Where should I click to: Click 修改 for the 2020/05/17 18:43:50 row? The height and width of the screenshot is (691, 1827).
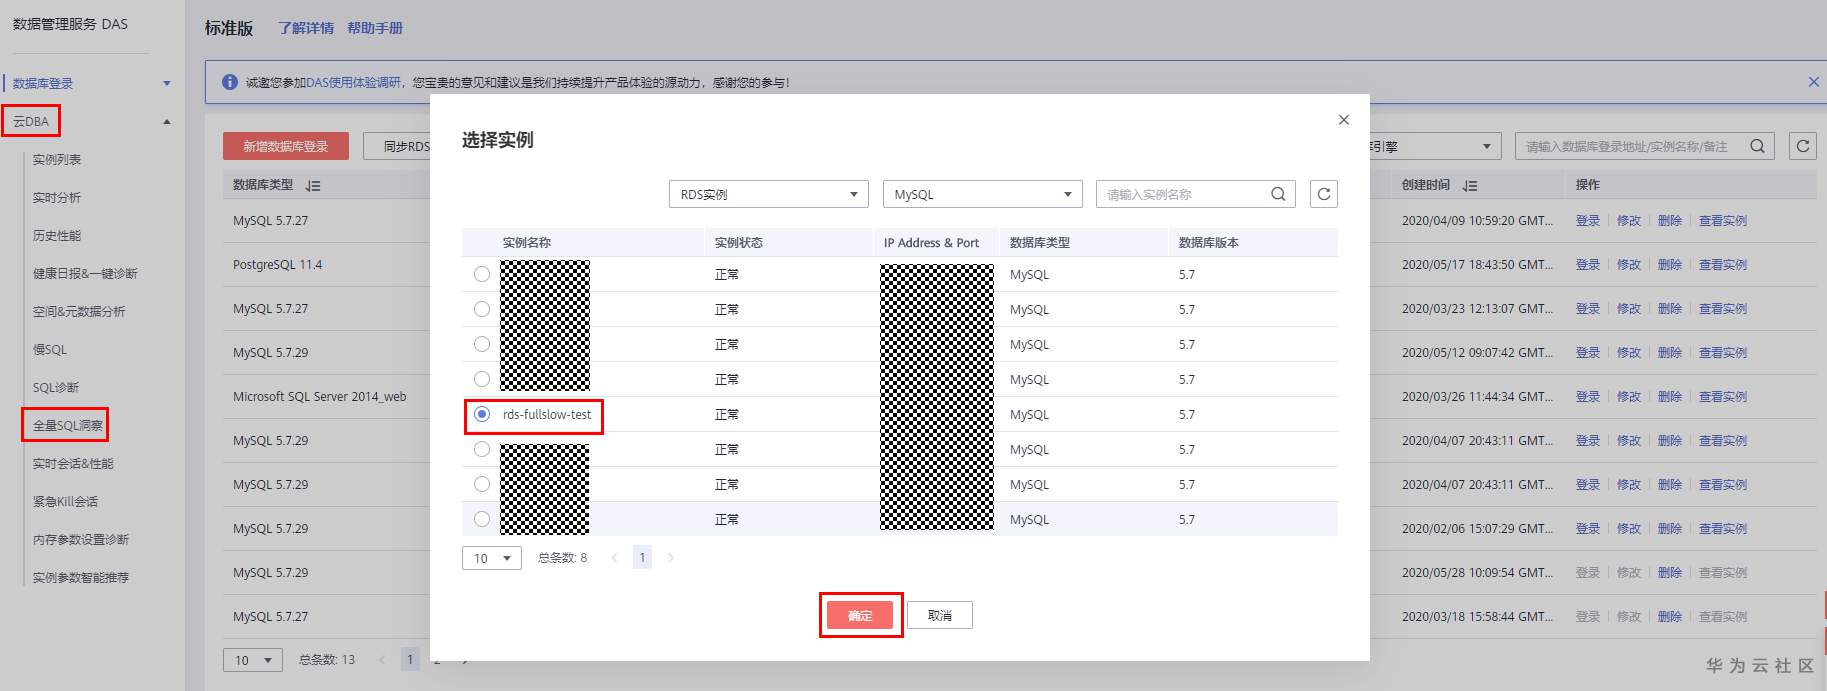[1629, 265]
